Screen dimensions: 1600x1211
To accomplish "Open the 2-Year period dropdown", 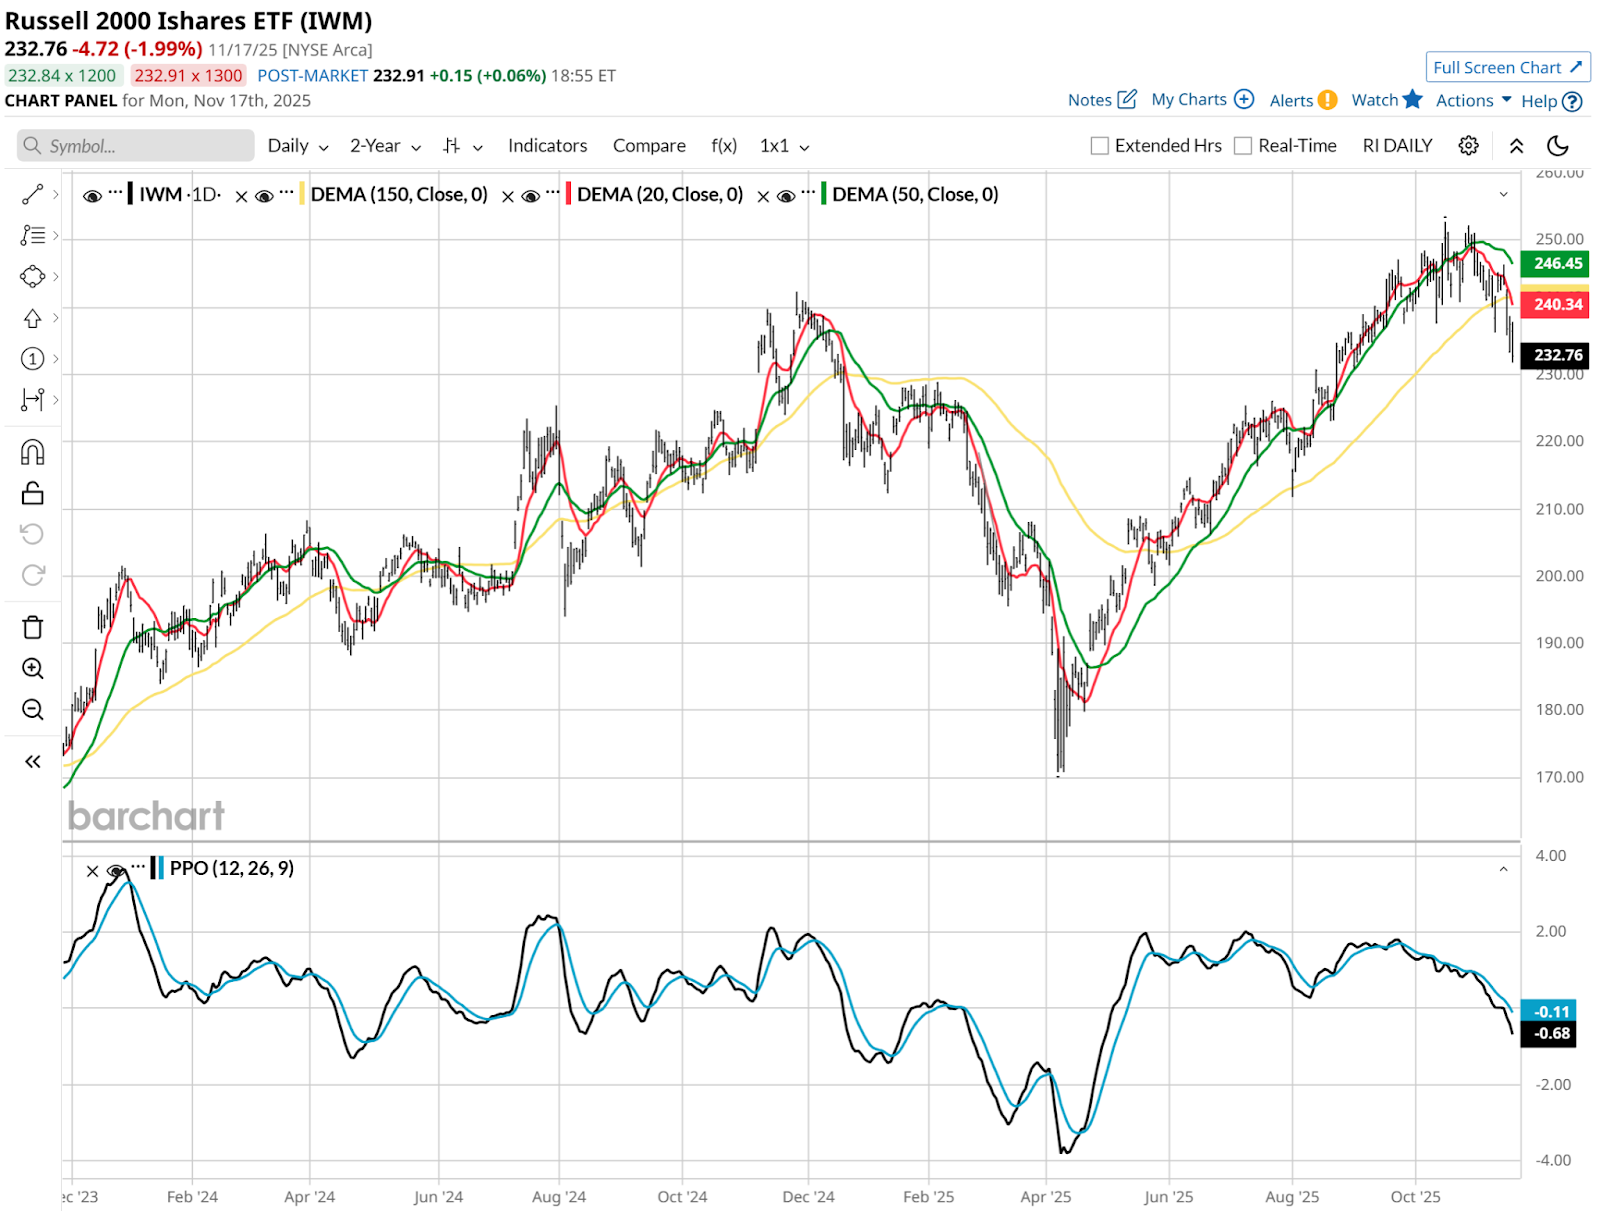I will click(x=385, y=146).
